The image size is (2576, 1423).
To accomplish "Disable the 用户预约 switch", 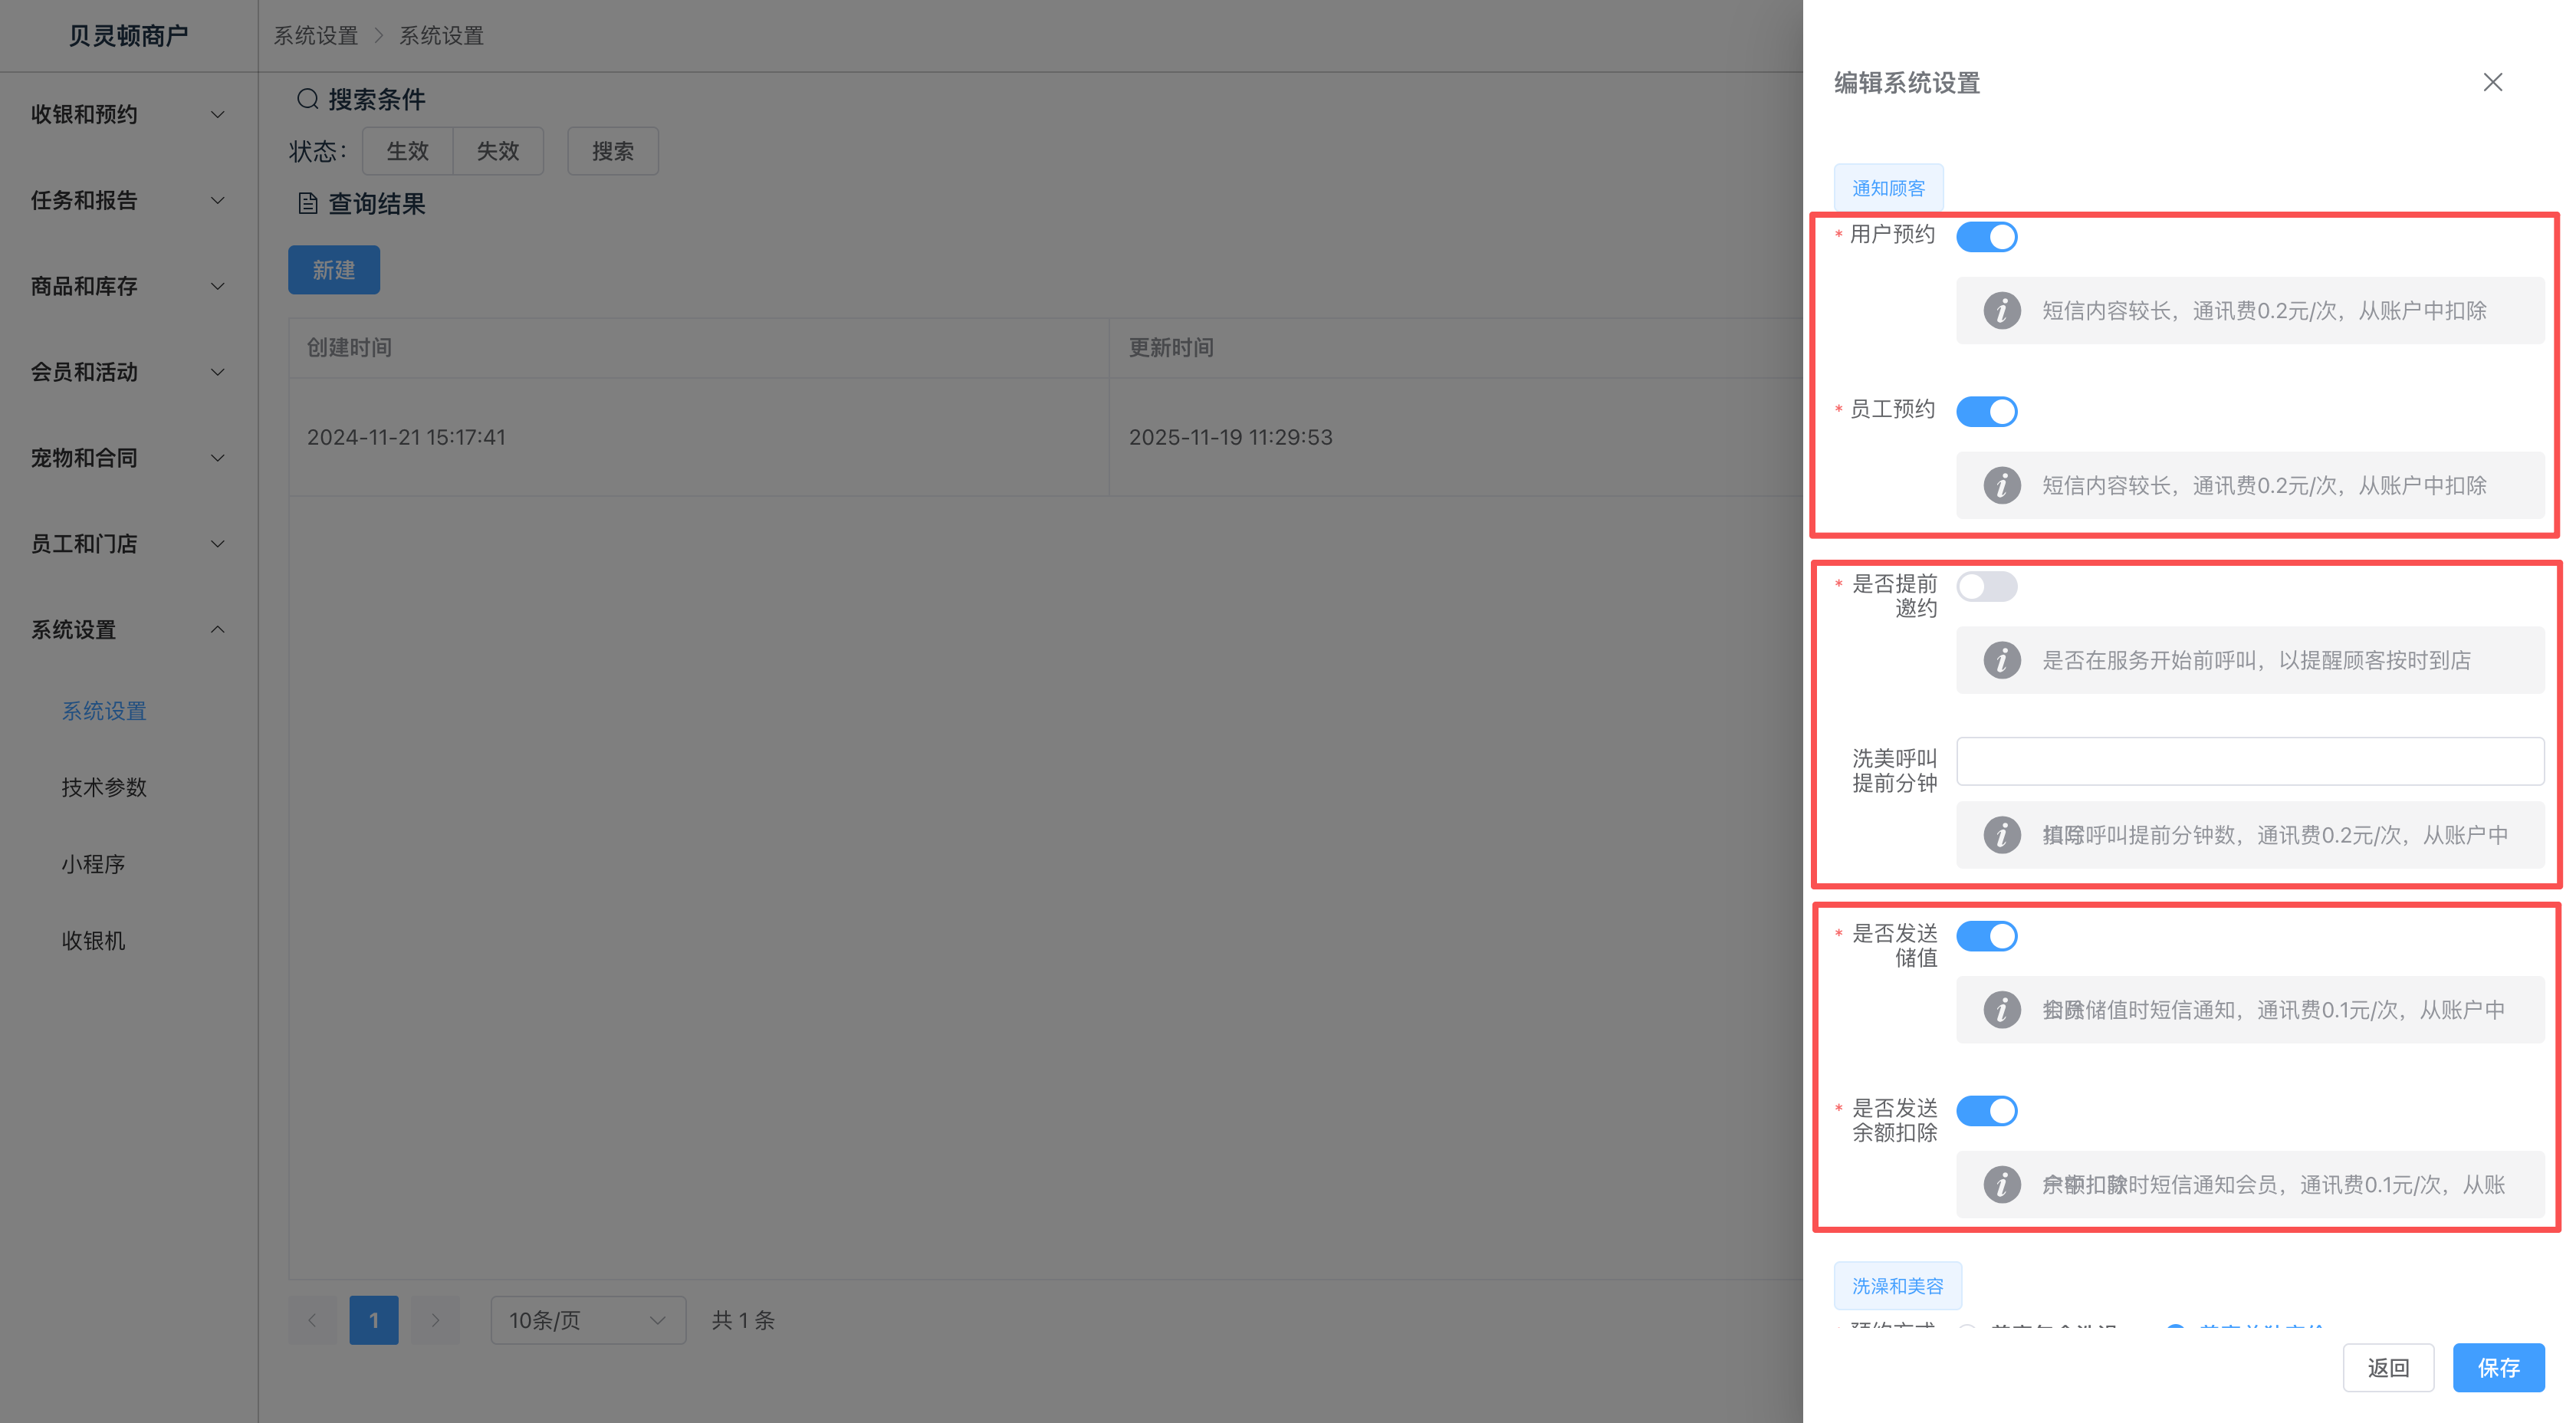I will tap(1986, 237).
